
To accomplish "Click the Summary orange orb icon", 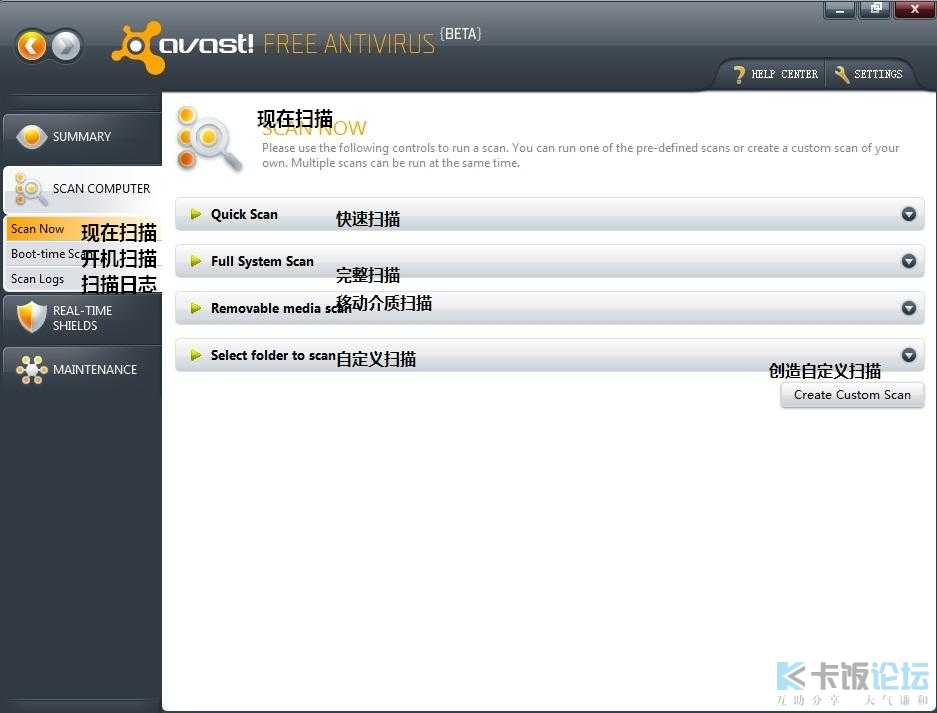I will [x=31, y=137].
